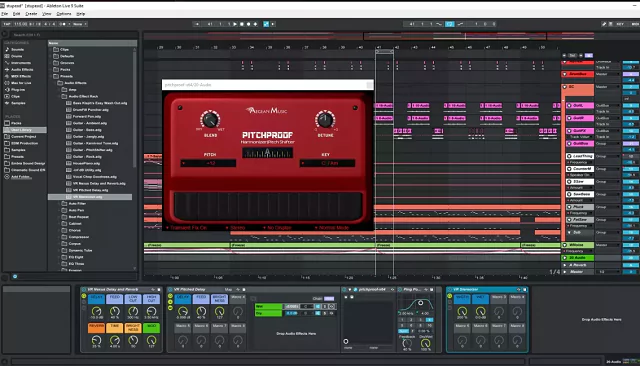Close the pitchproof plugin window
Image resolution: width=640 pixels, height=366 pixels.
click(x=369, y=85)
